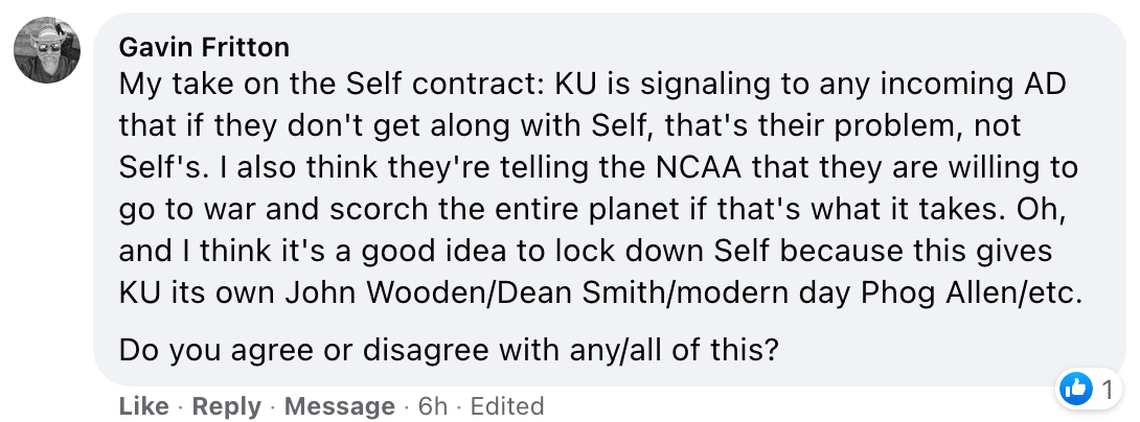Click the phrase "My take on the Self contract"

coord(328,85)
